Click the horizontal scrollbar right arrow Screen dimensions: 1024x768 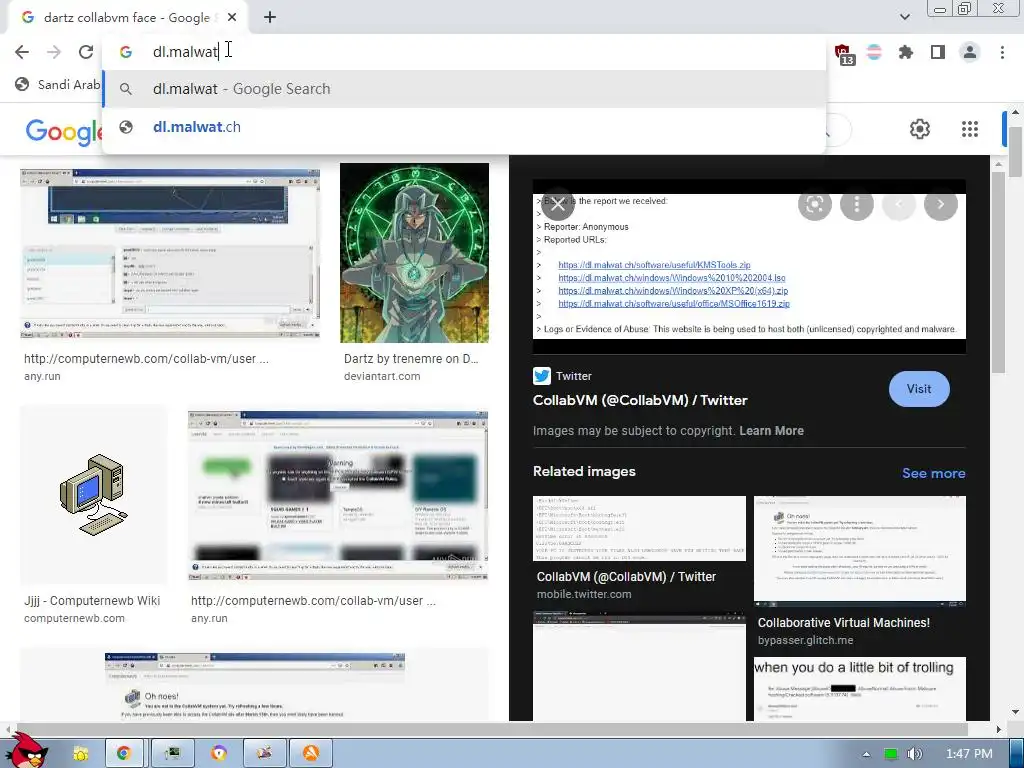(x=998, y=729)
